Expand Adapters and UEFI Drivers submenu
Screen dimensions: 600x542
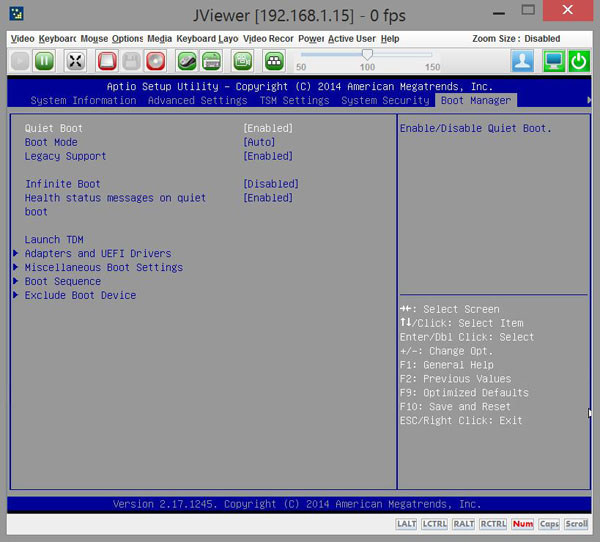tap(97, 254)
